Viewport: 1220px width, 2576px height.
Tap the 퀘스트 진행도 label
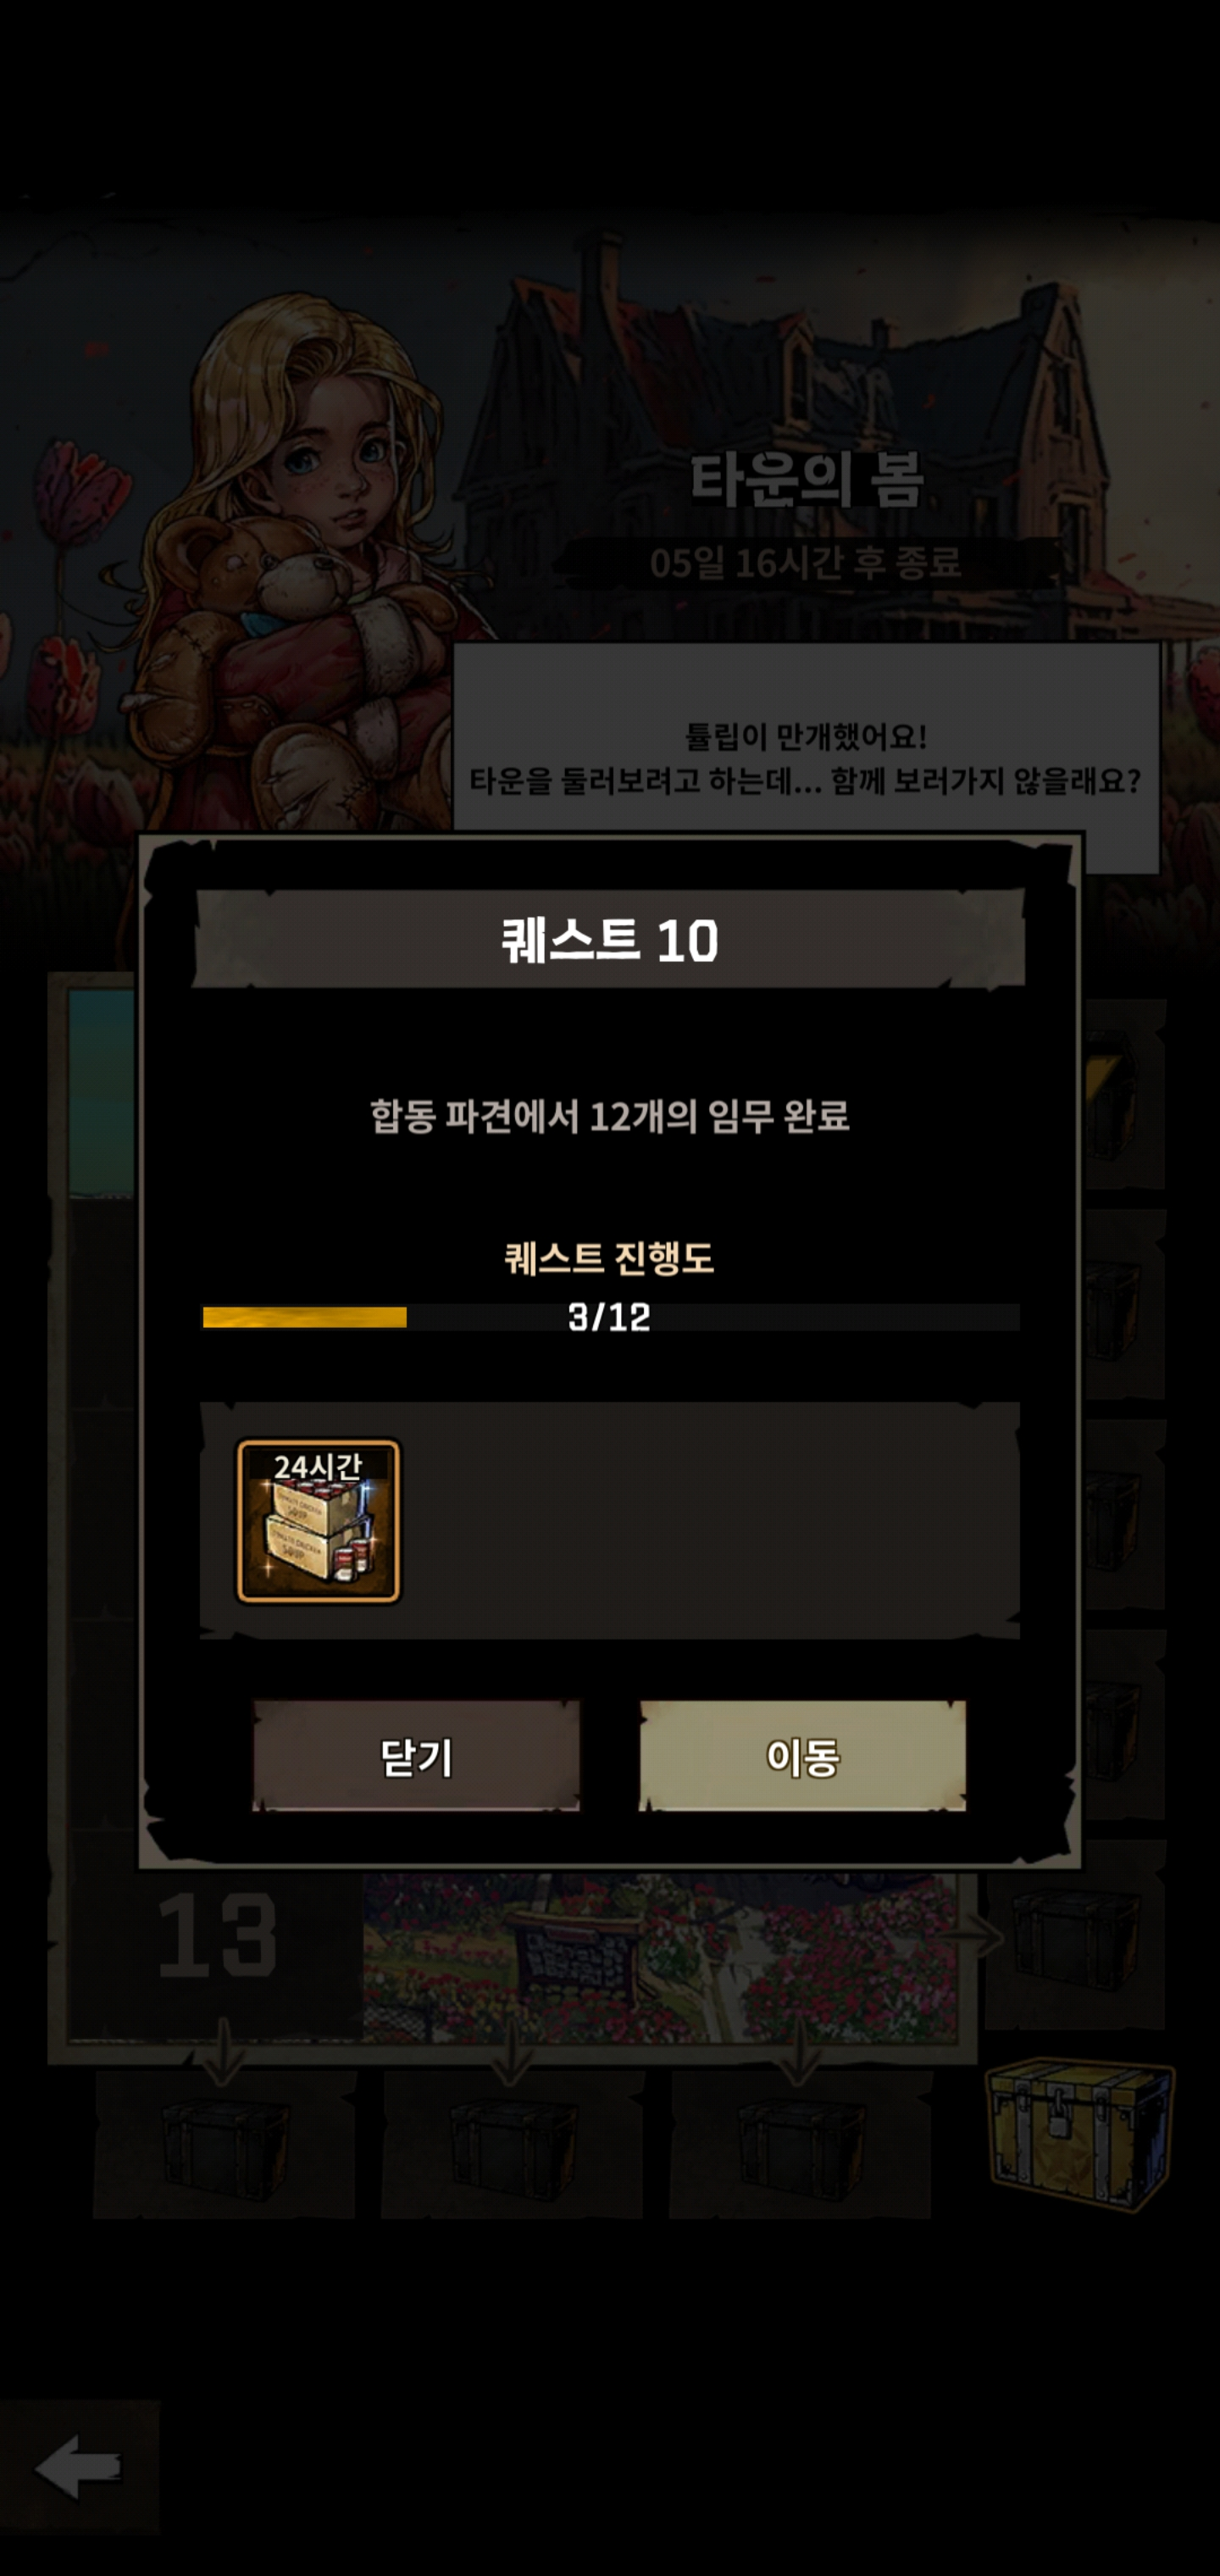609,1257
